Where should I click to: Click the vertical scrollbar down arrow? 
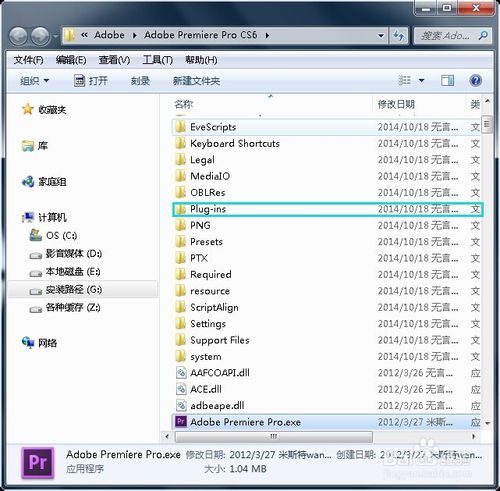[487, 423]
